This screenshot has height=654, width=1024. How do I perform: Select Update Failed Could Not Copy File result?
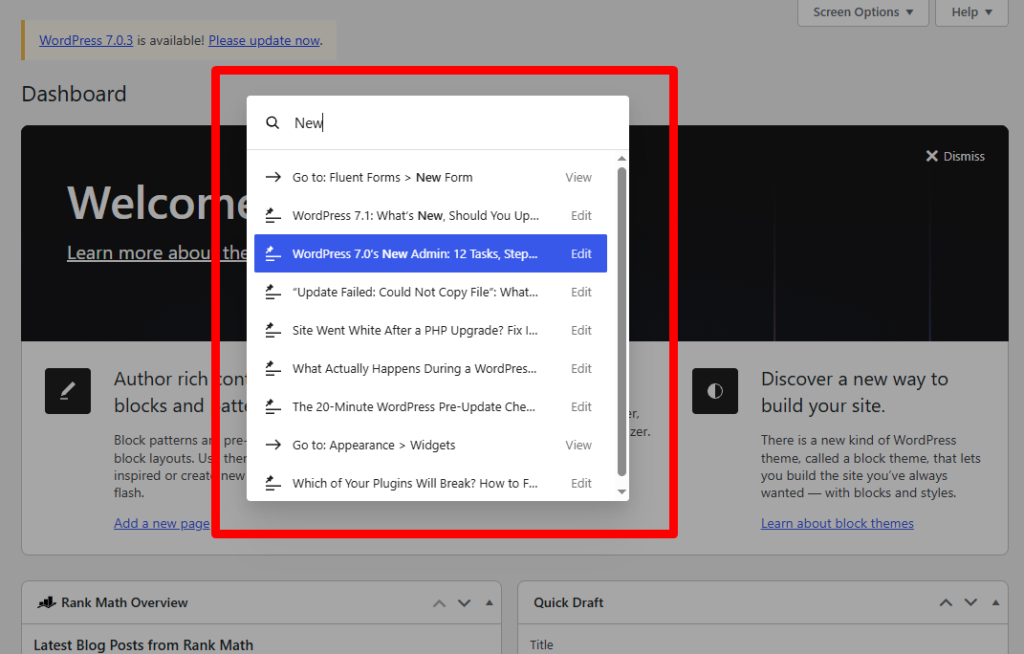tap(430, 292)
